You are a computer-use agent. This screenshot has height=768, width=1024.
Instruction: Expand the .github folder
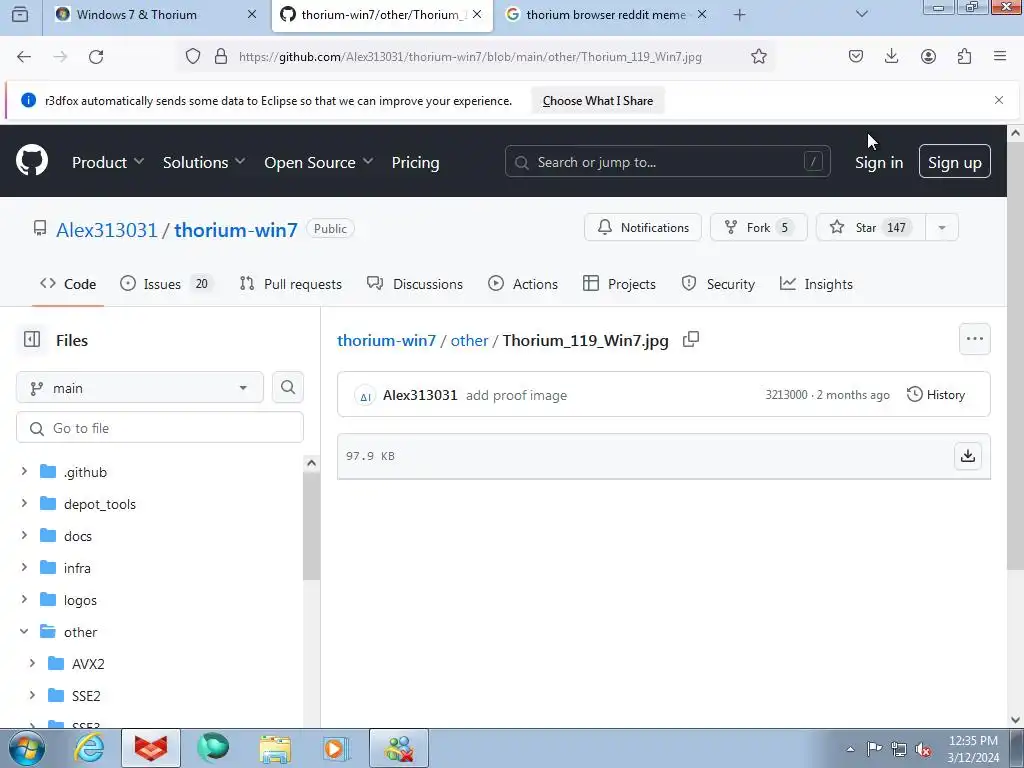click(24, 472)
